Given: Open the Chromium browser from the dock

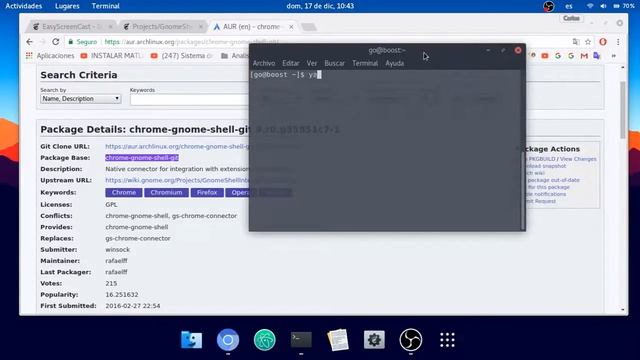Looking at the screenshot, I should click(228, 340).
